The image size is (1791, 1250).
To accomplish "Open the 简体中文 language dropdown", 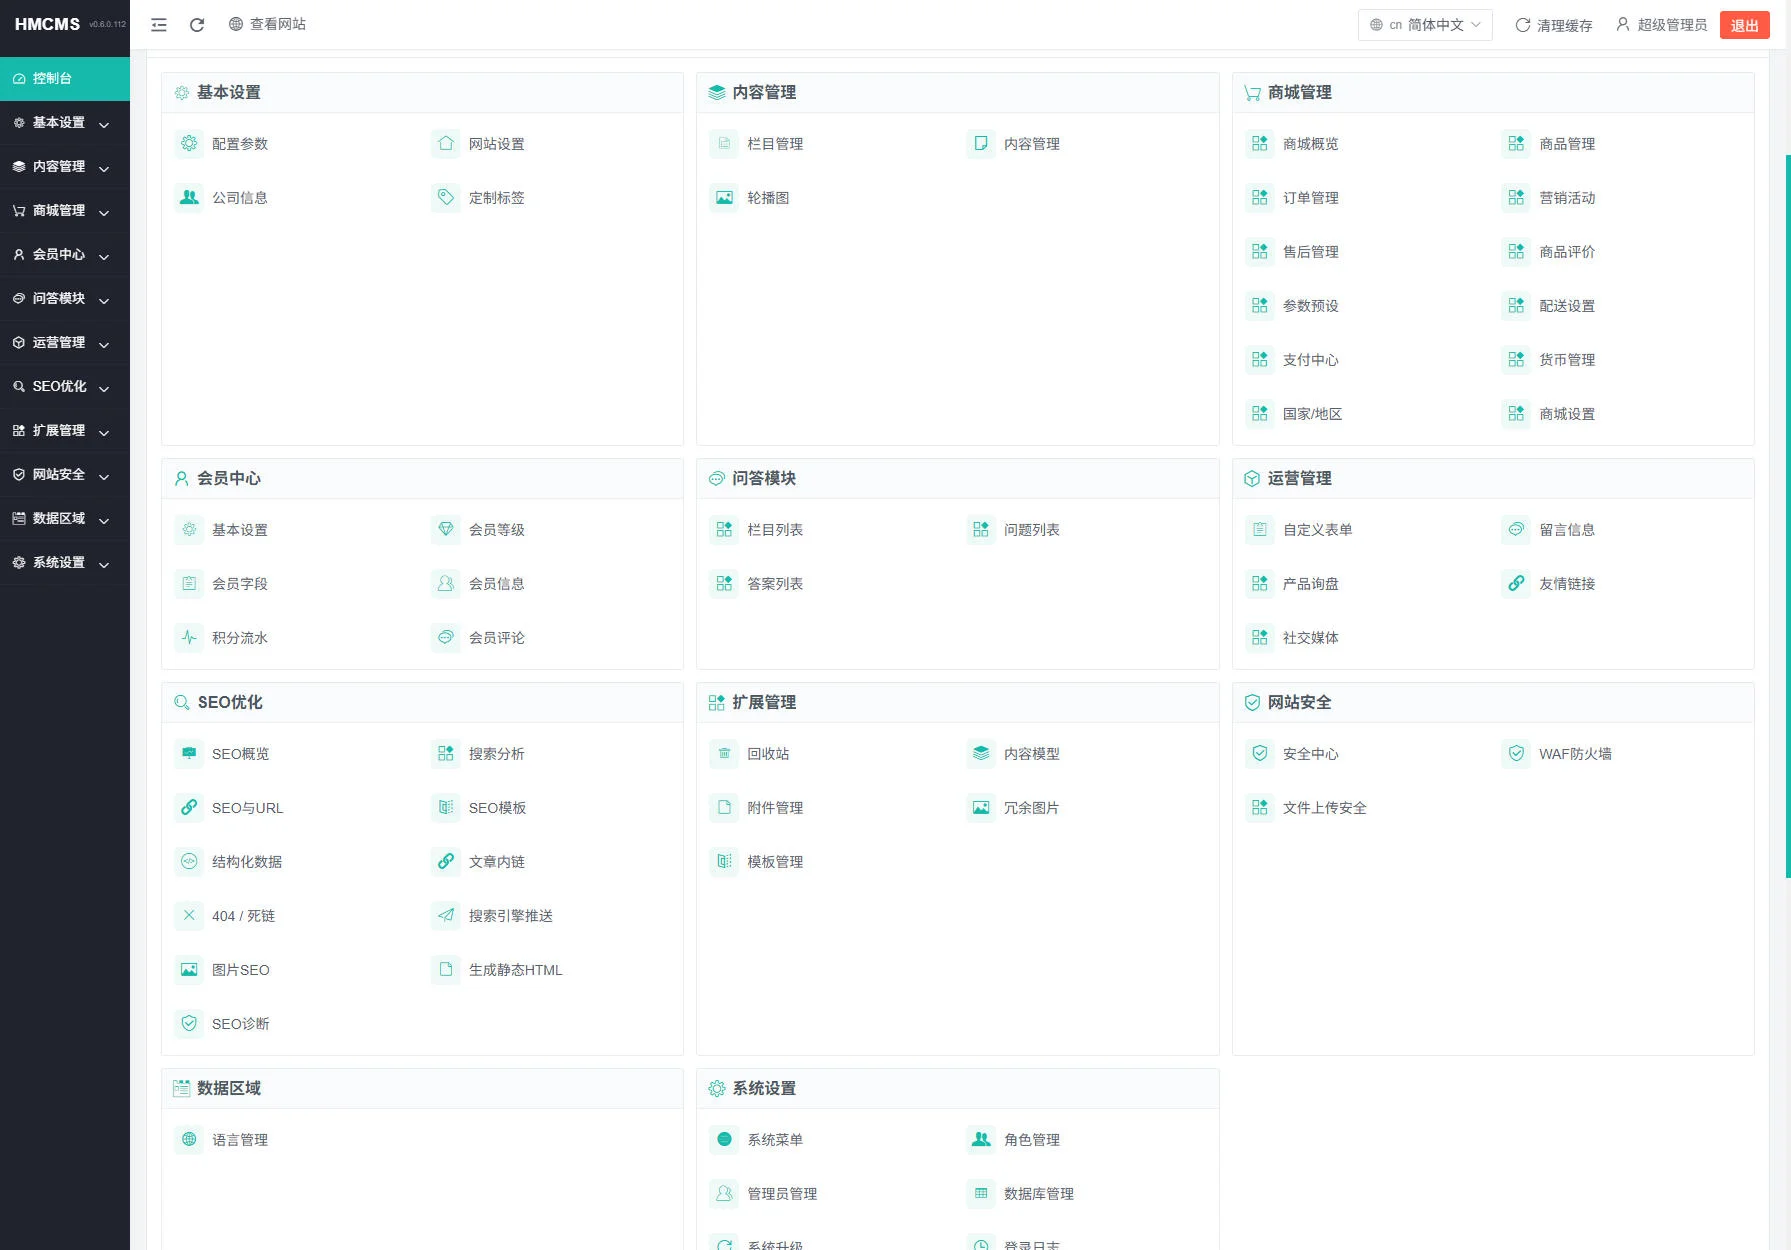I will 1425,25.
